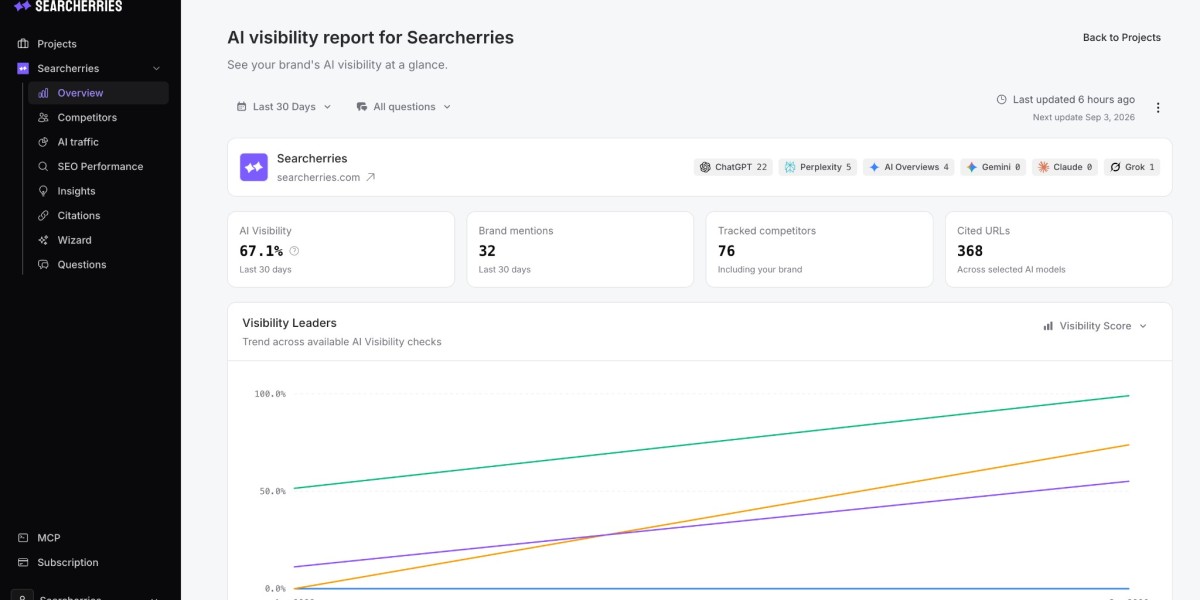Image resolution: width=1200 pixels, height=600 pixels.
Task: Open SEO Performance page
Action: 98,167
